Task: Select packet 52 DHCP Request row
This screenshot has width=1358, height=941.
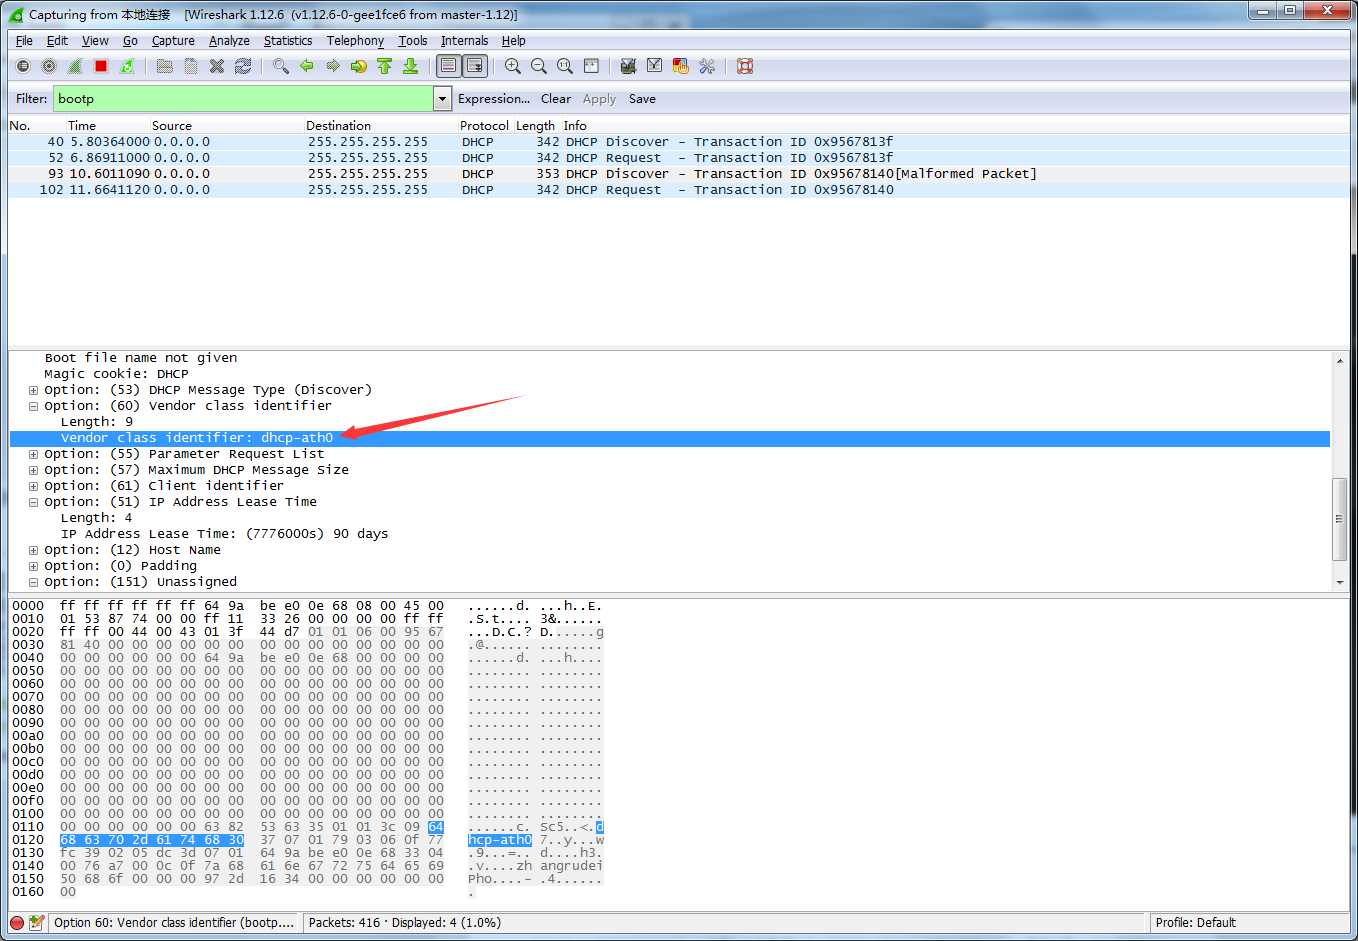Action: point(678,158)
